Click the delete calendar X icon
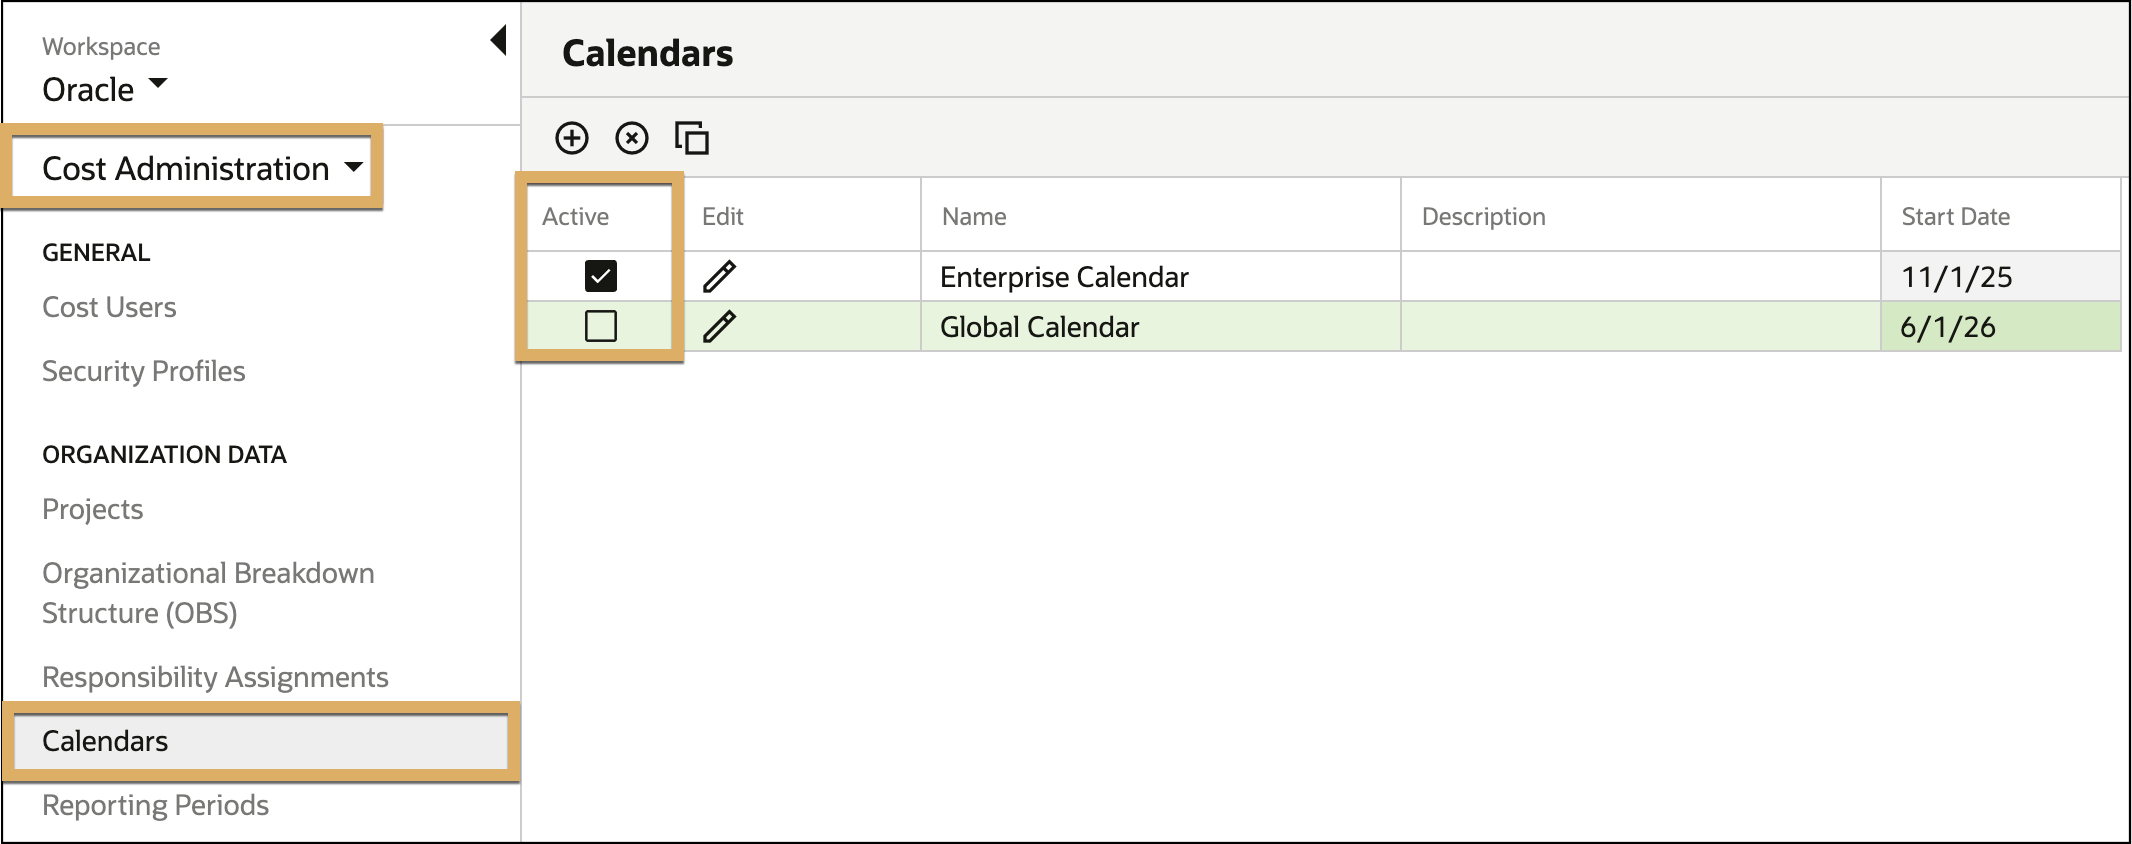This screenshot has width=2132, height=844. click(x=632, y=138)
